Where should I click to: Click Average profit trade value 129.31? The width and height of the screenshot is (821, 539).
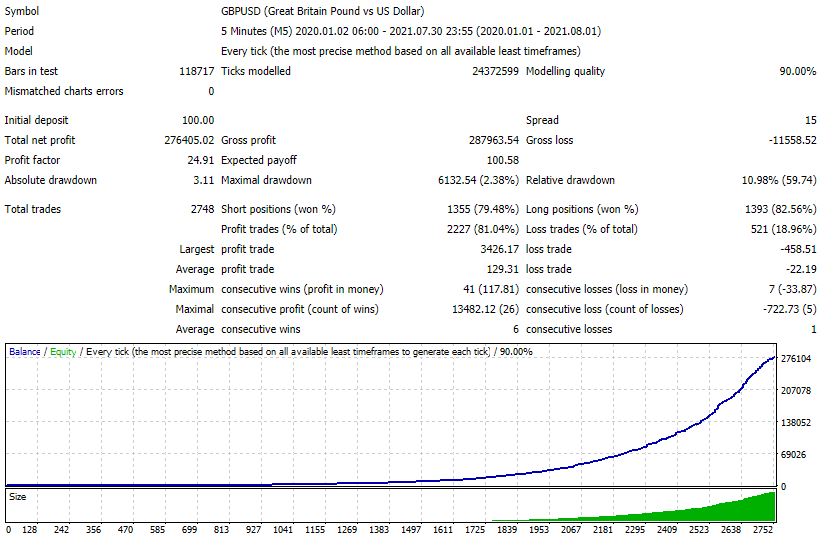pos(503,269)
